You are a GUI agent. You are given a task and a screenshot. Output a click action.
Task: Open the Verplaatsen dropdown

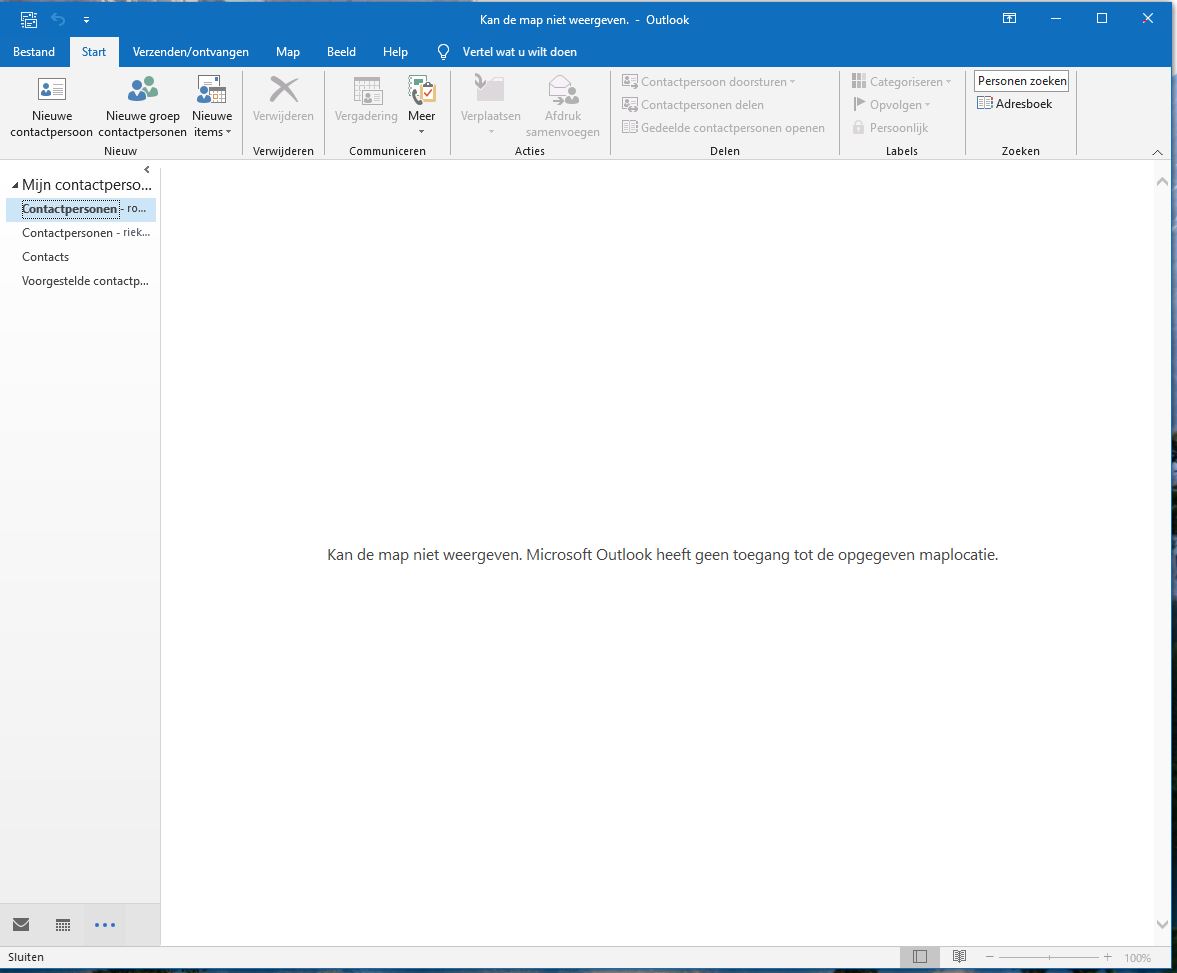coord(490,107)
